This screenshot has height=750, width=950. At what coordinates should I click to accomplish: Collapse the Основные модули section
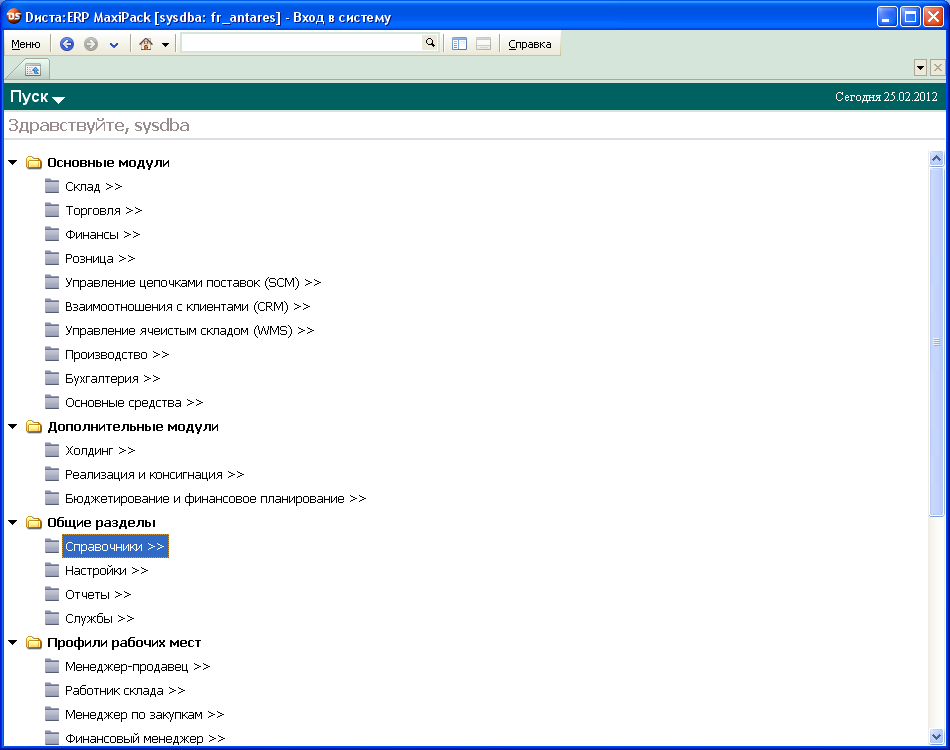13,162
